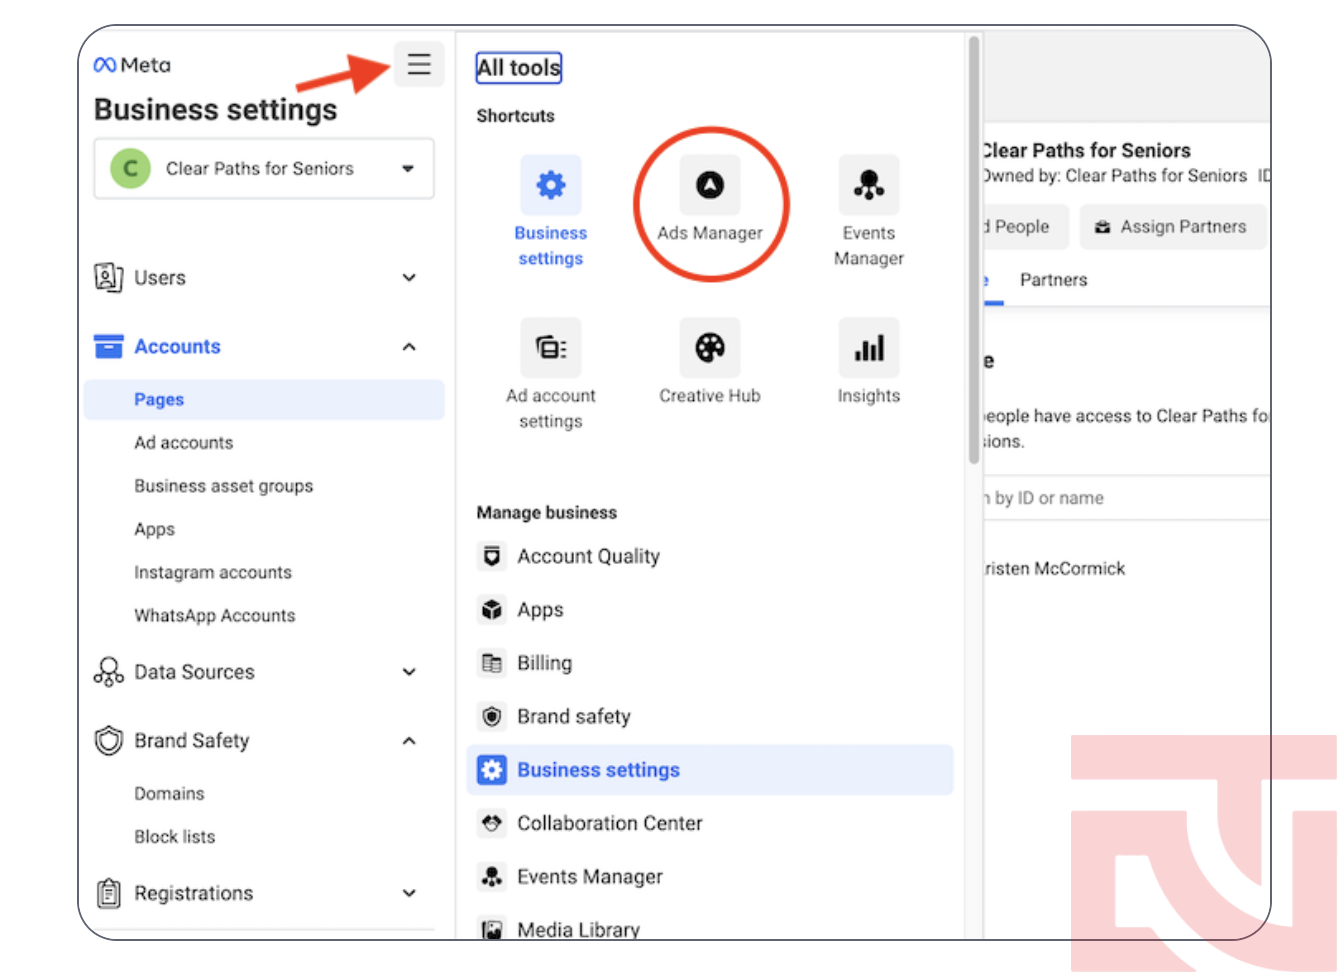
Task: Open the Insights shortcut icon
Action: pos(869,347)
